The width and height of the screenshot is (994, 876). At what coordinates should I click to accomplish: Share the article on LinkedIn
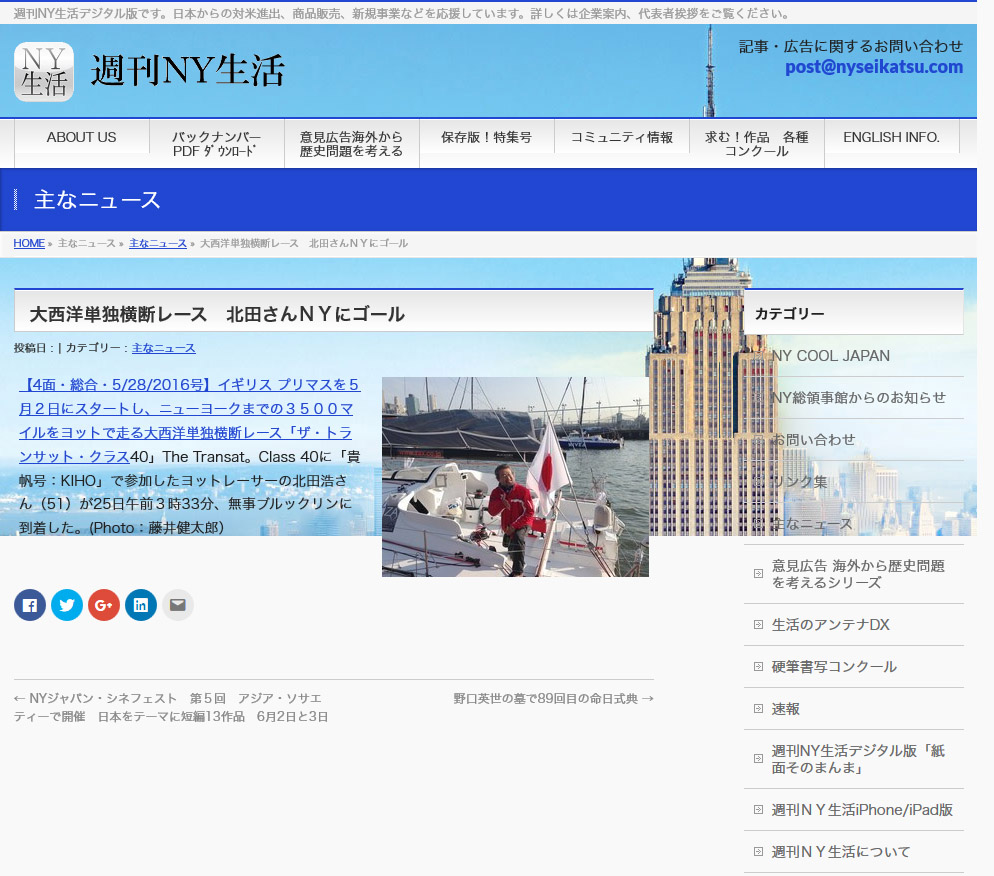click(x=140, y=604)
